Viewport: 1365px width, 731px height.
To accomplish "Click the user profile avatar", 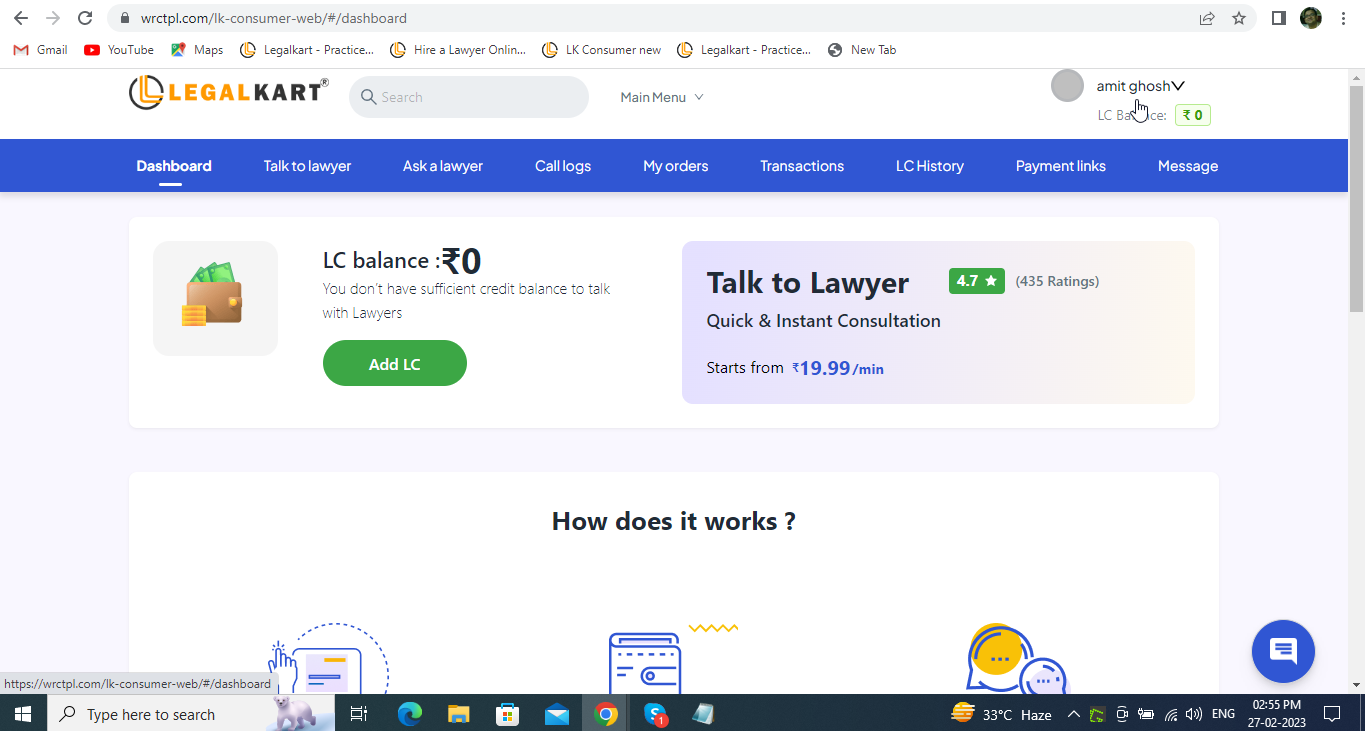I will tap(1067, 86).
